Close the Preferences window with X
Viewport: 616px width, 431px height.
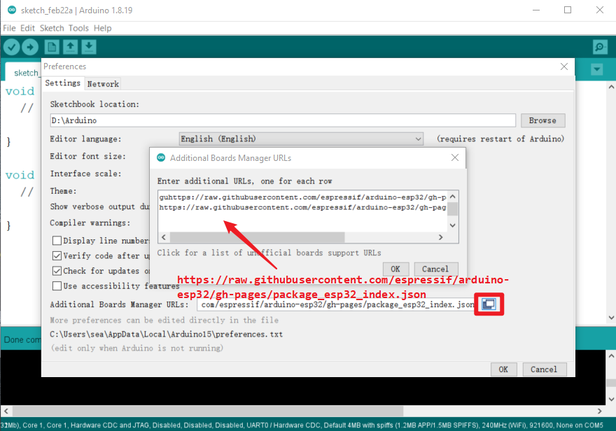click(562, 66)
